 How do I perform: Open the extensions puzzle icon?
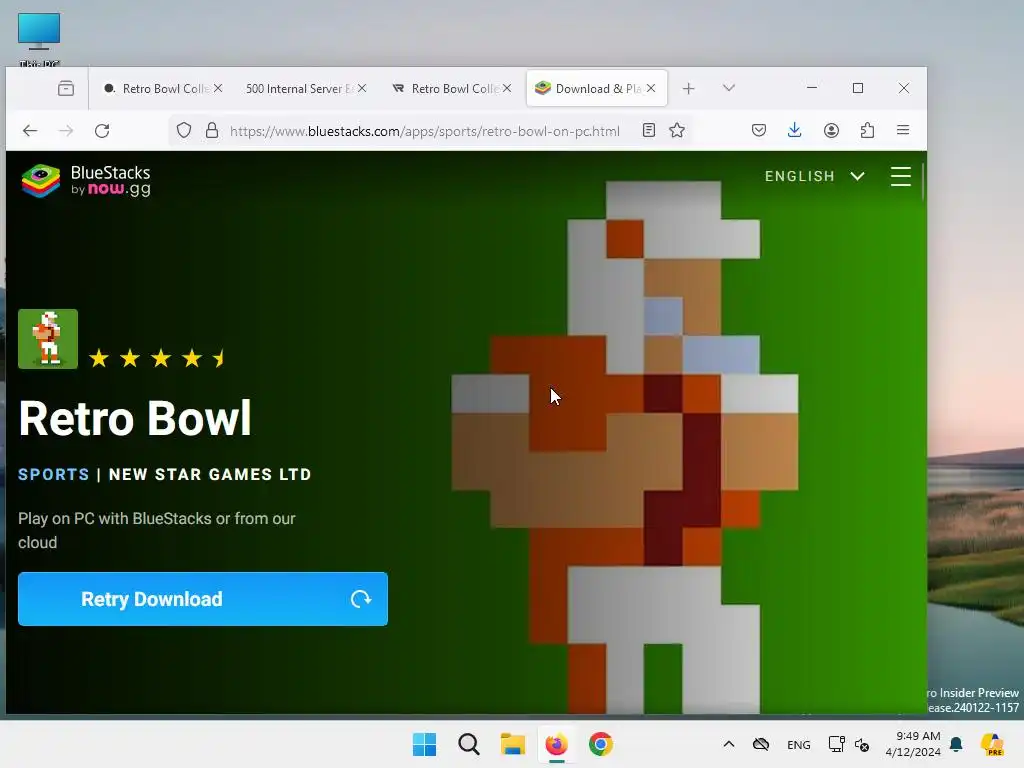point(867,131)
